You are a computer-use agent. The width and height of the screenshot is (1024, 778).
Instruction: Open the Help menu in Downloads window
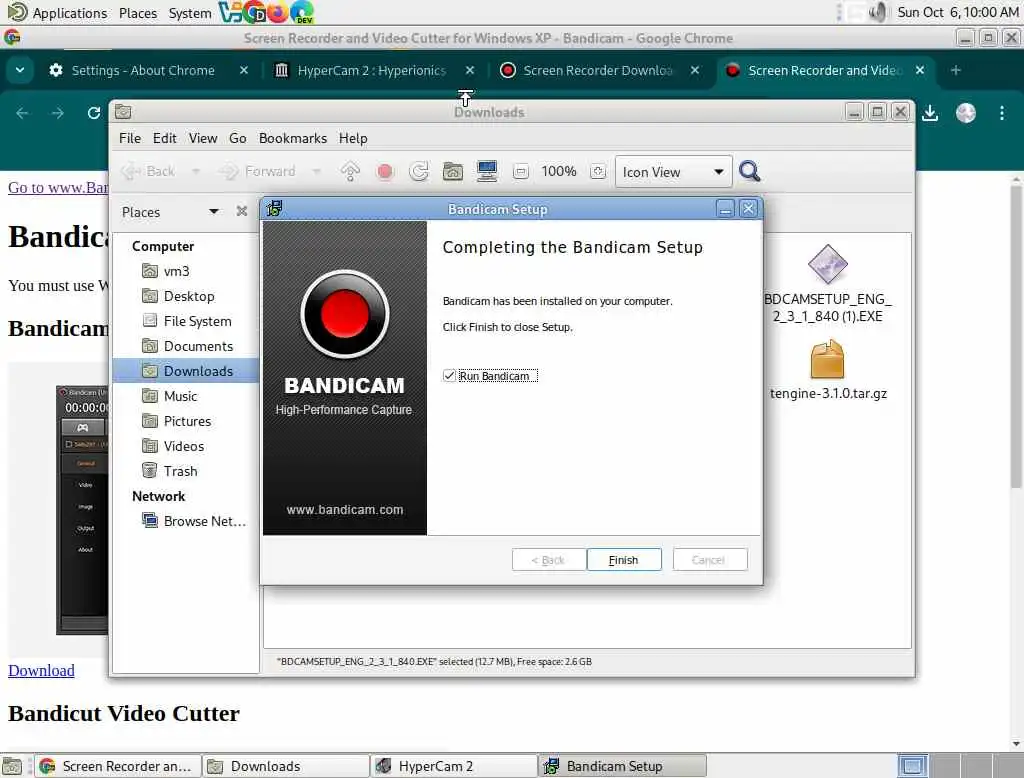(353, 138)
